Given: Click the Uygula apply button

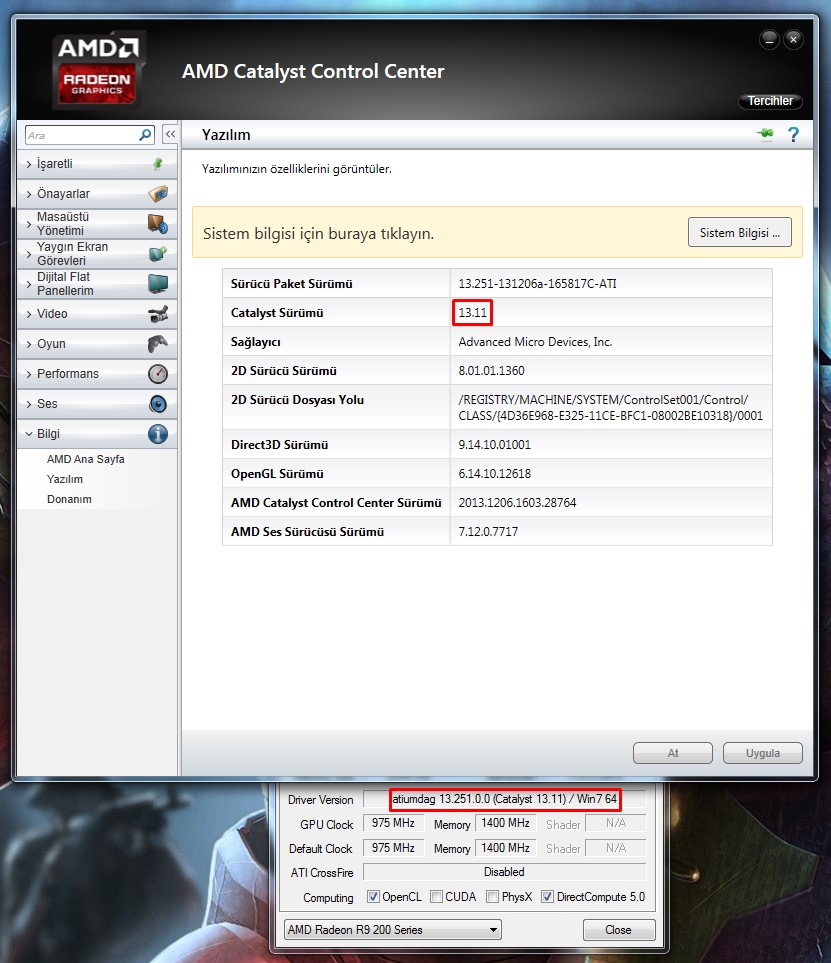Looking at the screenshot, I should tap(763, 753).
